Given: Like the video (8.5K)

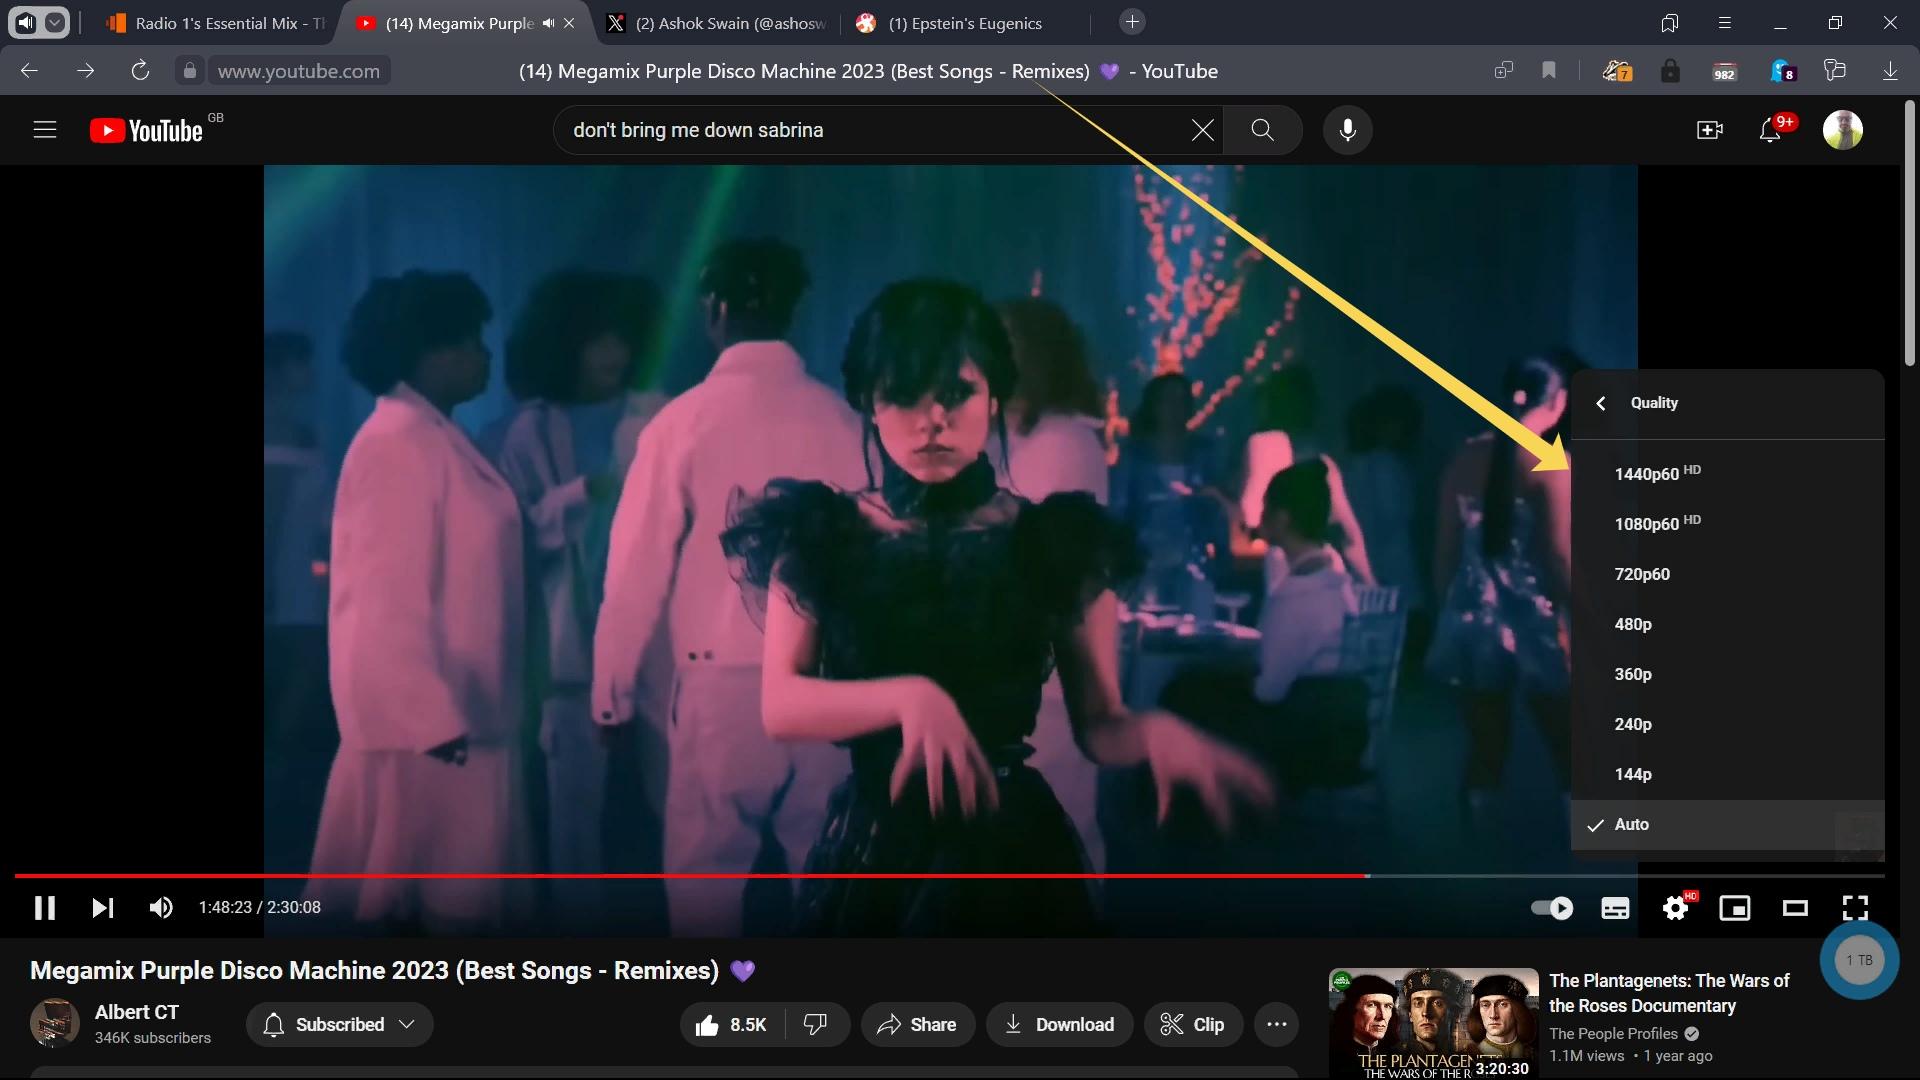Looking at the screenshot, I should point(731,1025).
